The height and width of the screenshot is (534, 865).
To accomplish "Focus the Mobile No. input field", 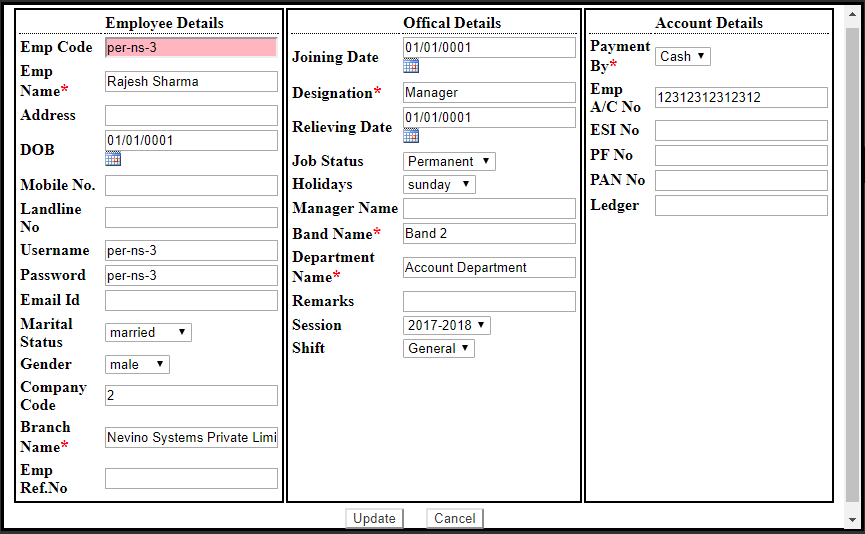I will coord(191,185).
